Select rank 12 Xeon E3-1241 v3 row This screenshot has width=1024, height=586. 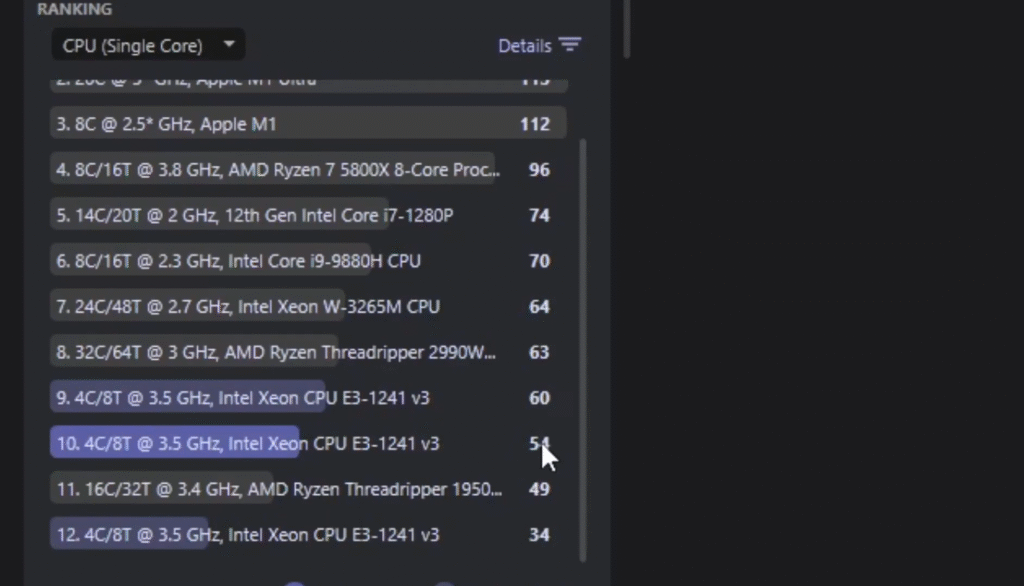[247, 535]
